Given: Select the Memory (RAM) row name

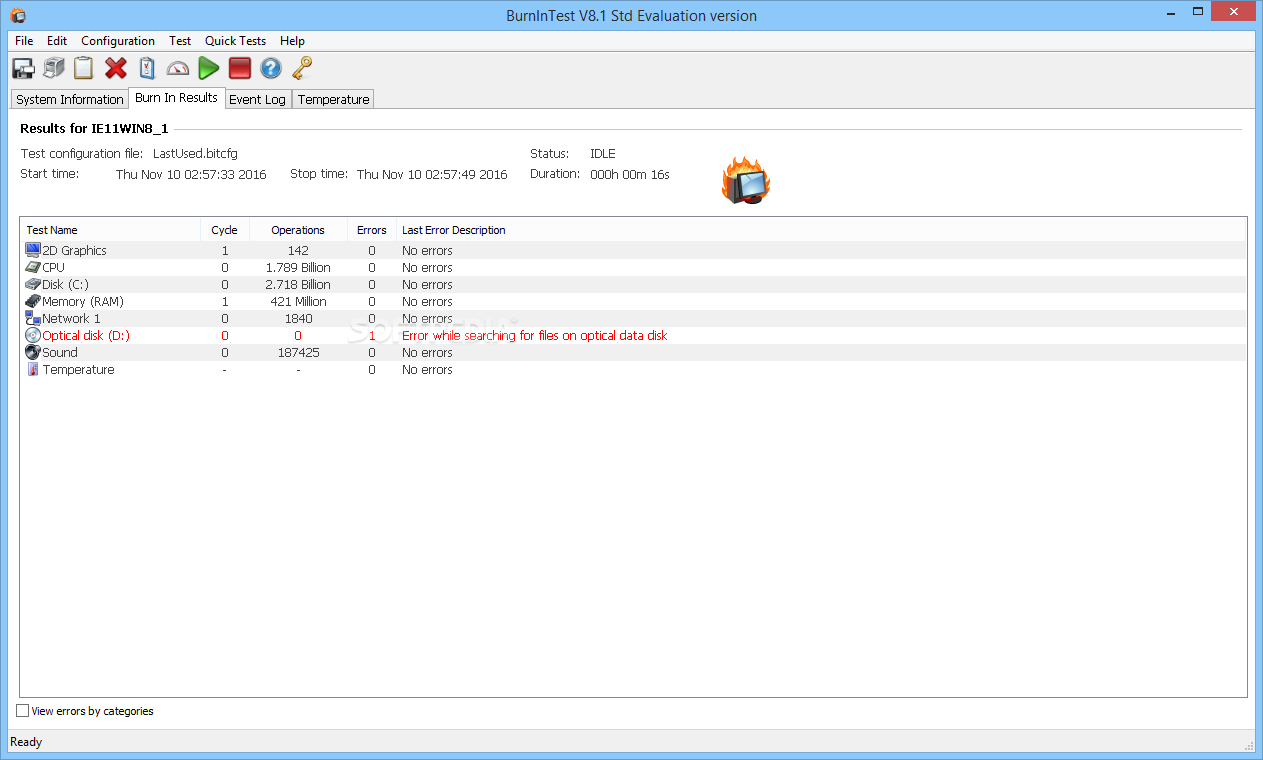Looking at the screenshot, I should click(83, 301).
